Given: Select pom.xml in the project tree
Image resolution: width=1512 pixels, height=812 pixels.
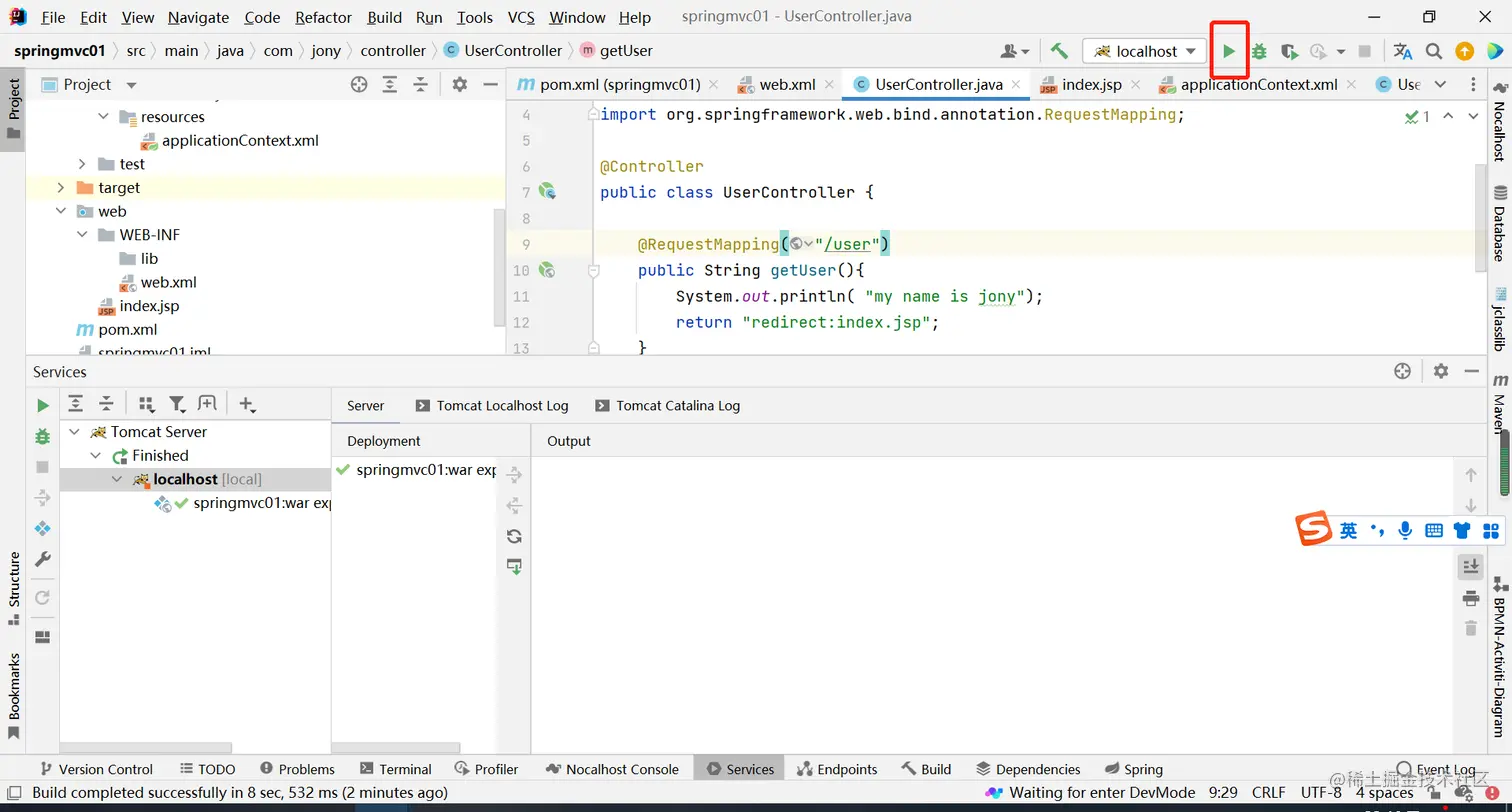Looking at the screenshot, I should tap(127, 330).
